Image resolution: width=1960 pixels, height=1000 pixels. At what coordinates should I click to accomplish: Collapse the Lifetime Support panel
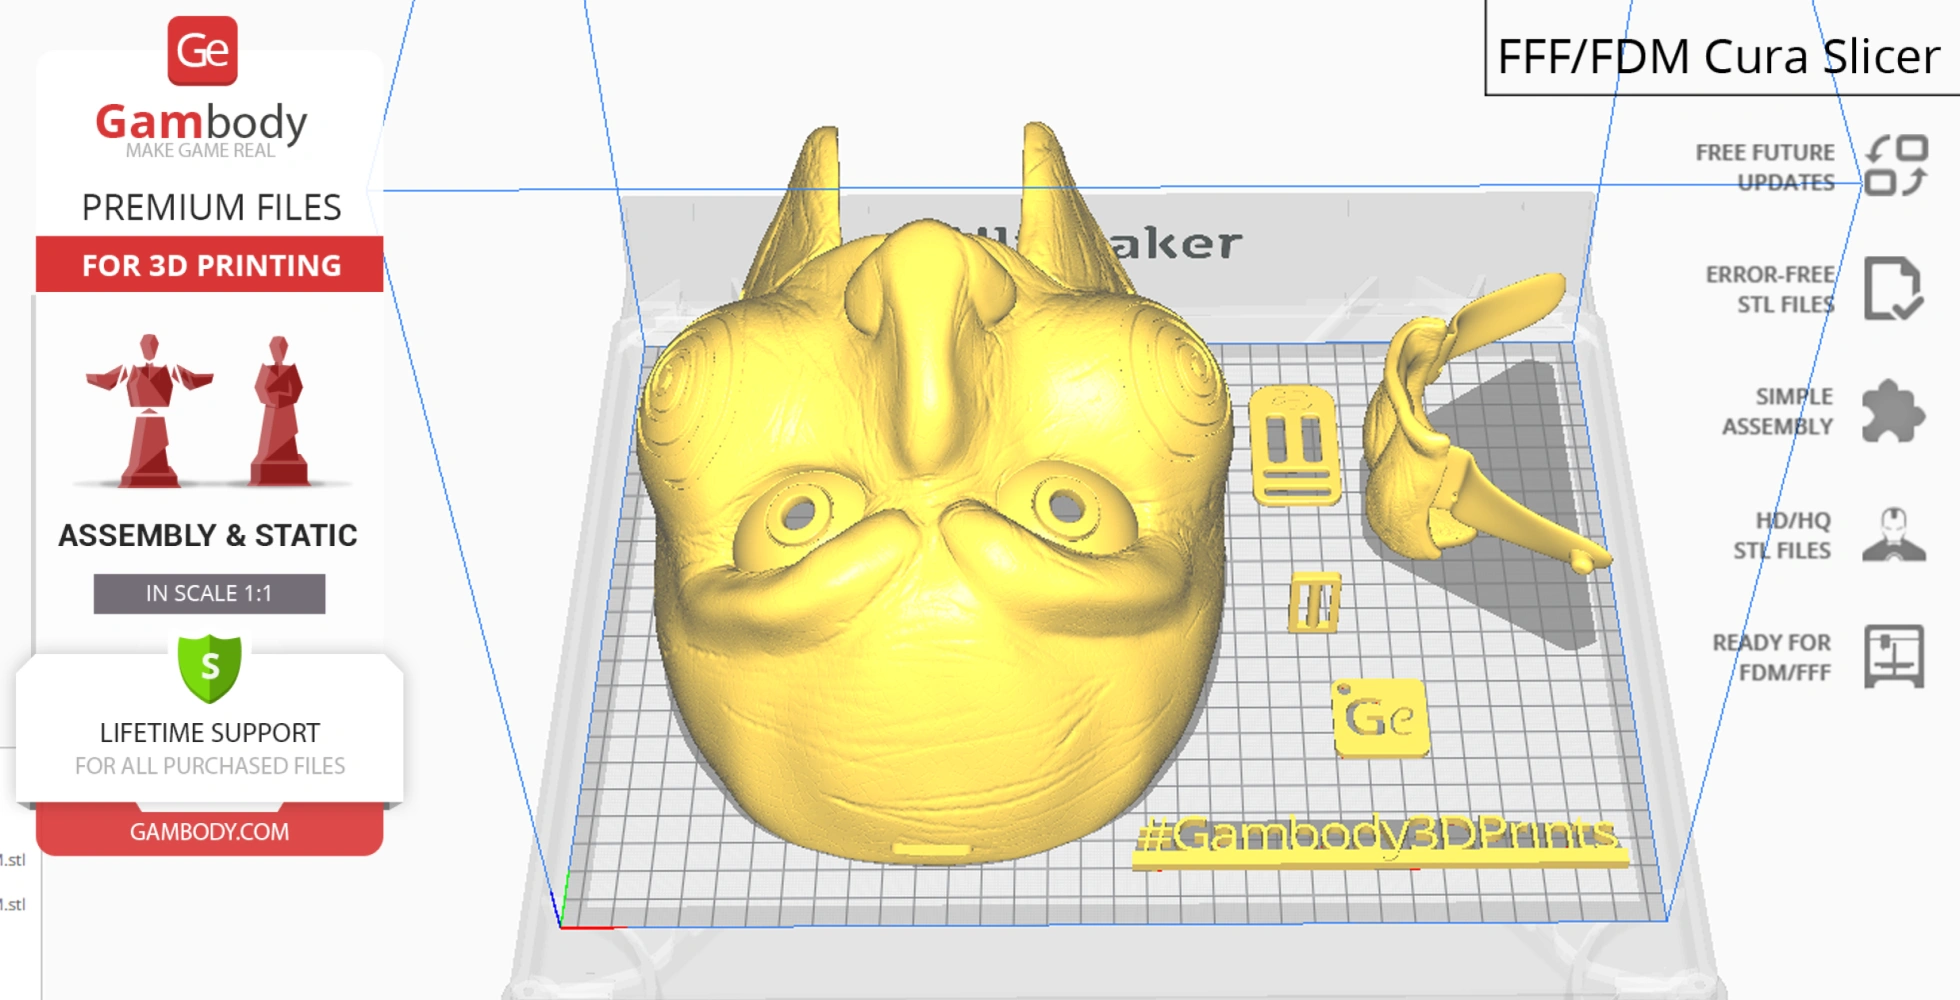[208, 730]
